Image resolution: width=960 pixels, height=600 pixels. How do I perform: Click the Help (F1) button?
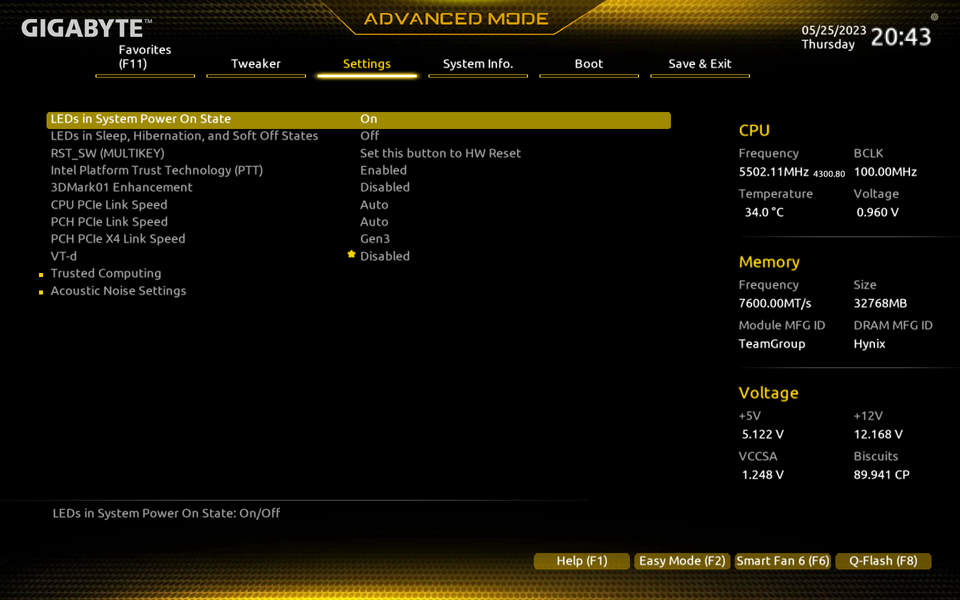pyautogui.click(x=582, y=561)
